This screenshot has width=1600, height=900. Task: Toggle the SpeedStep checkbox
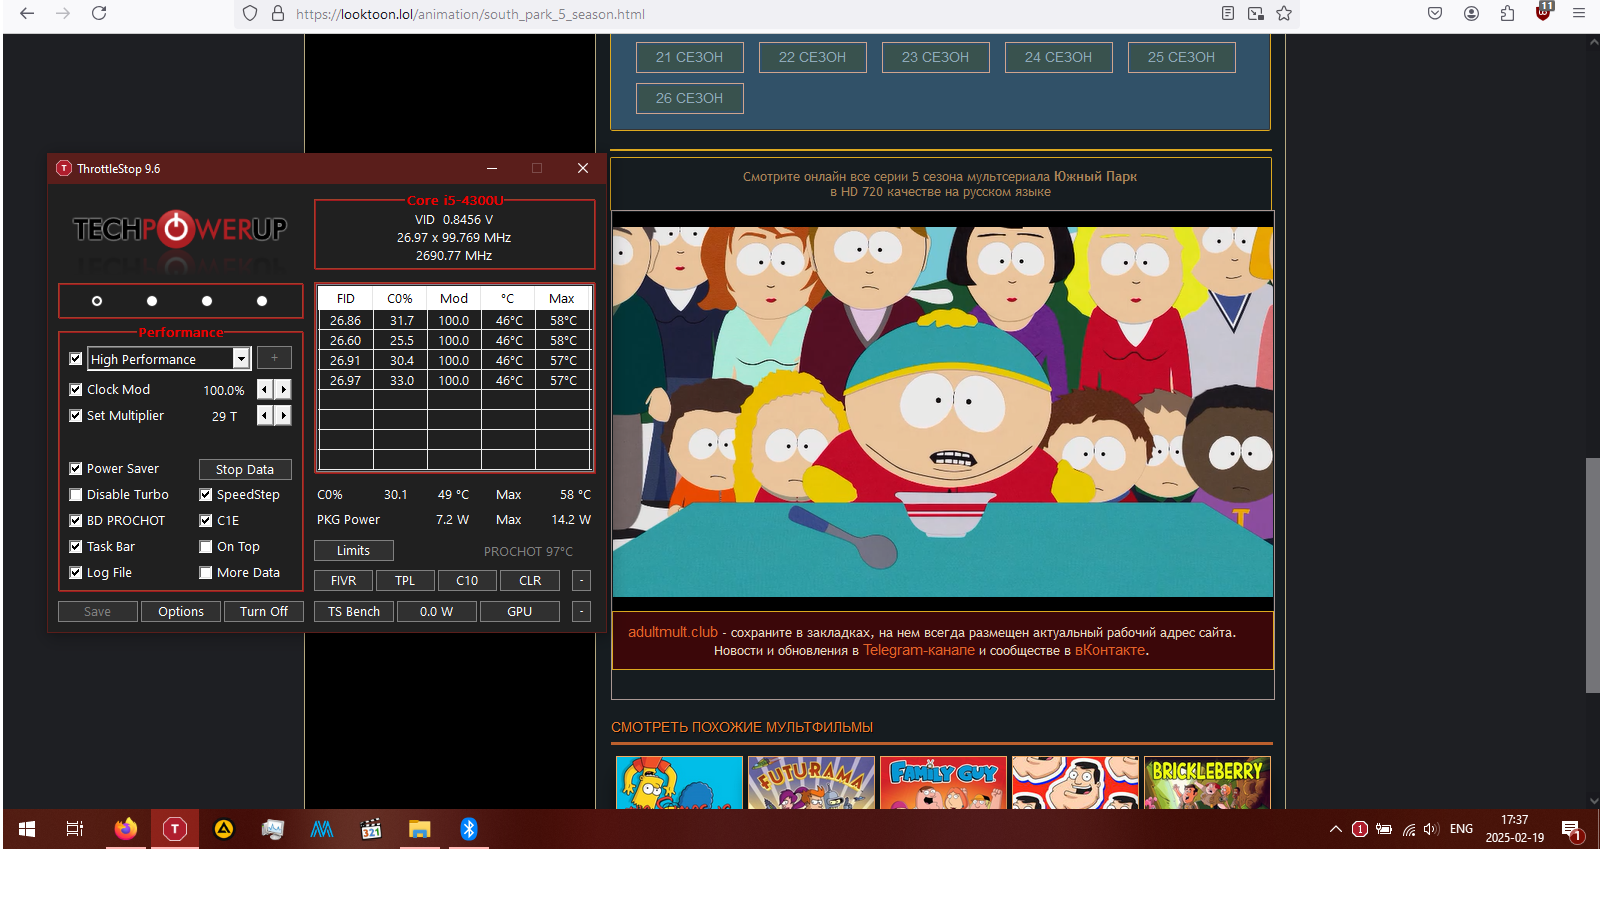point(205,495)
